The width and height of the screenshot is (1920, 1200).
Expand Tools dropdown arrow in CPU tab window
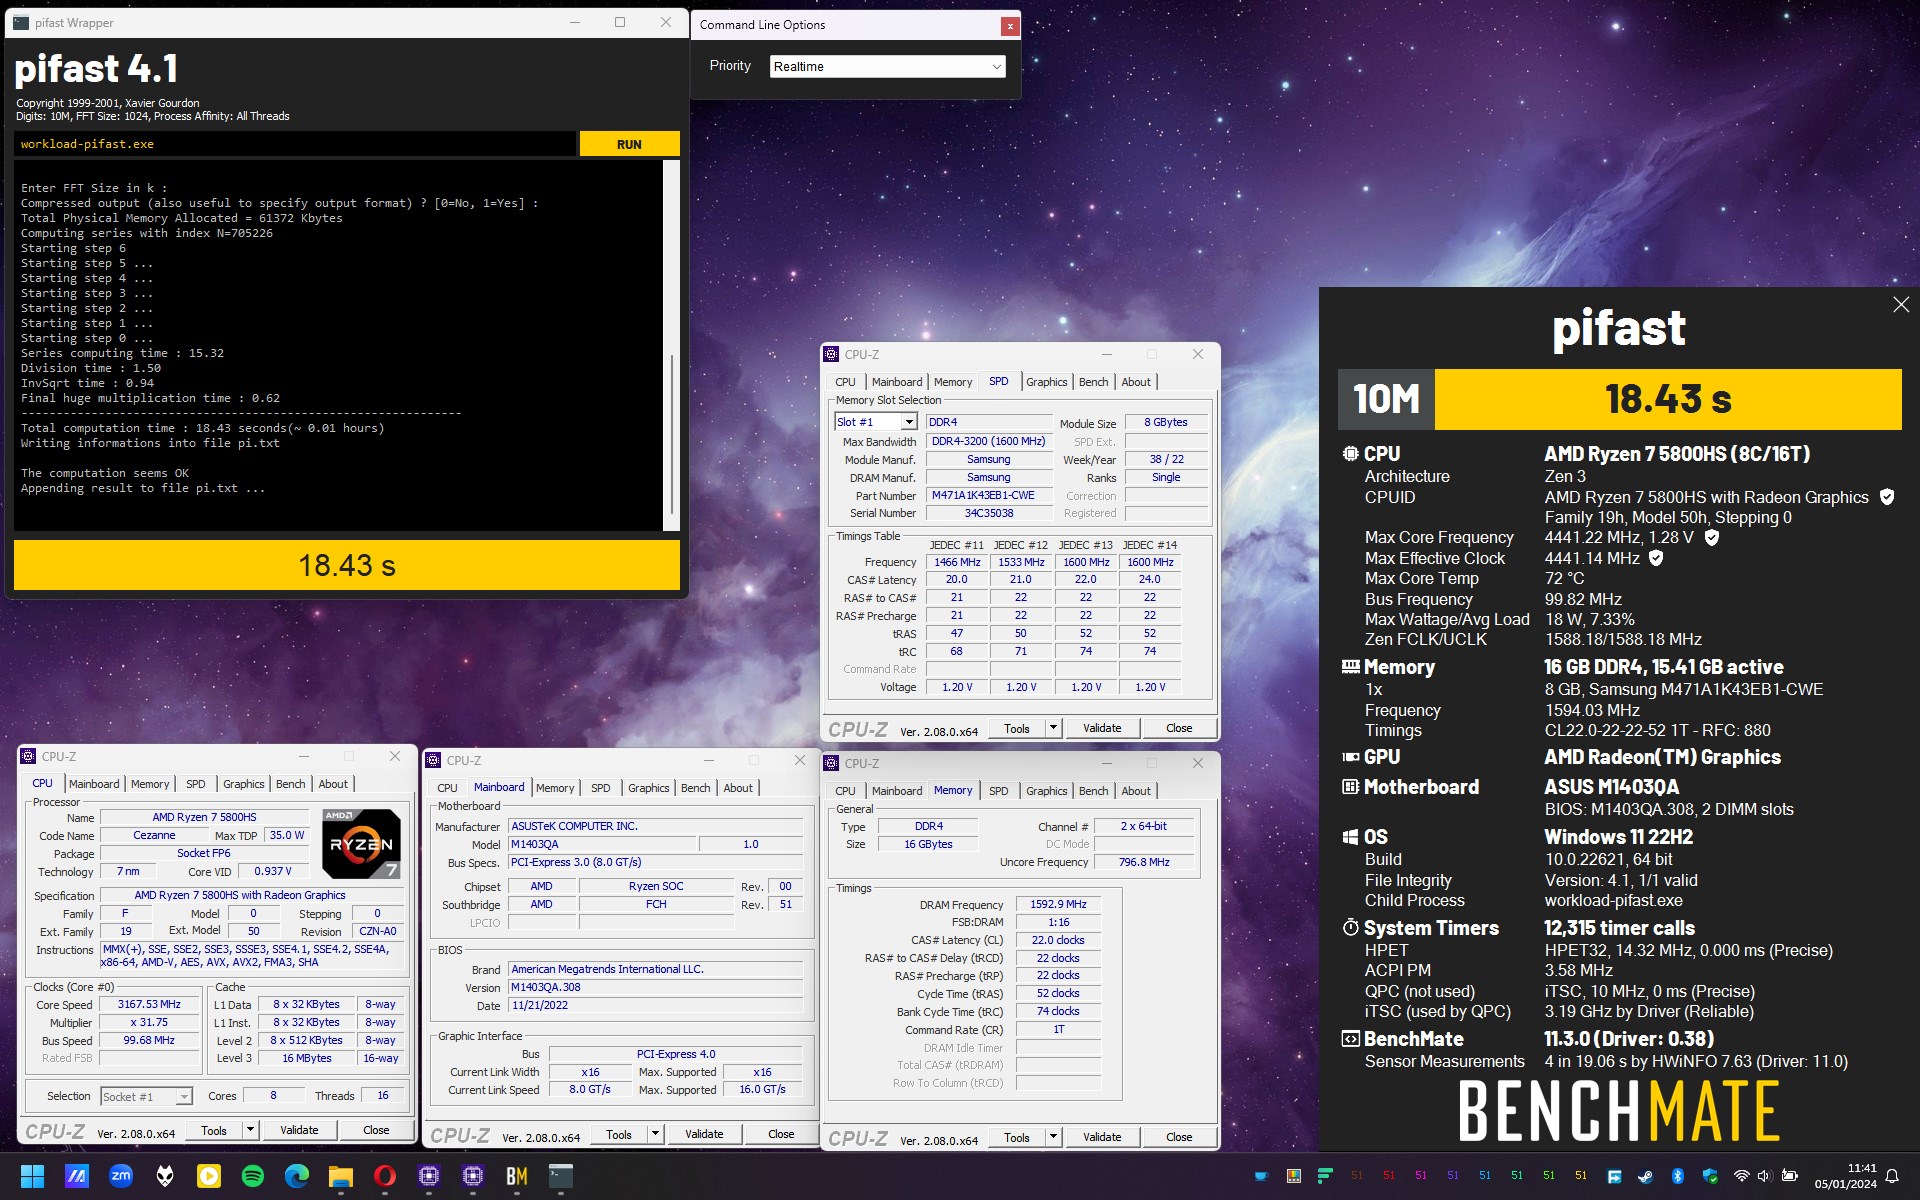pos(250,1130)
